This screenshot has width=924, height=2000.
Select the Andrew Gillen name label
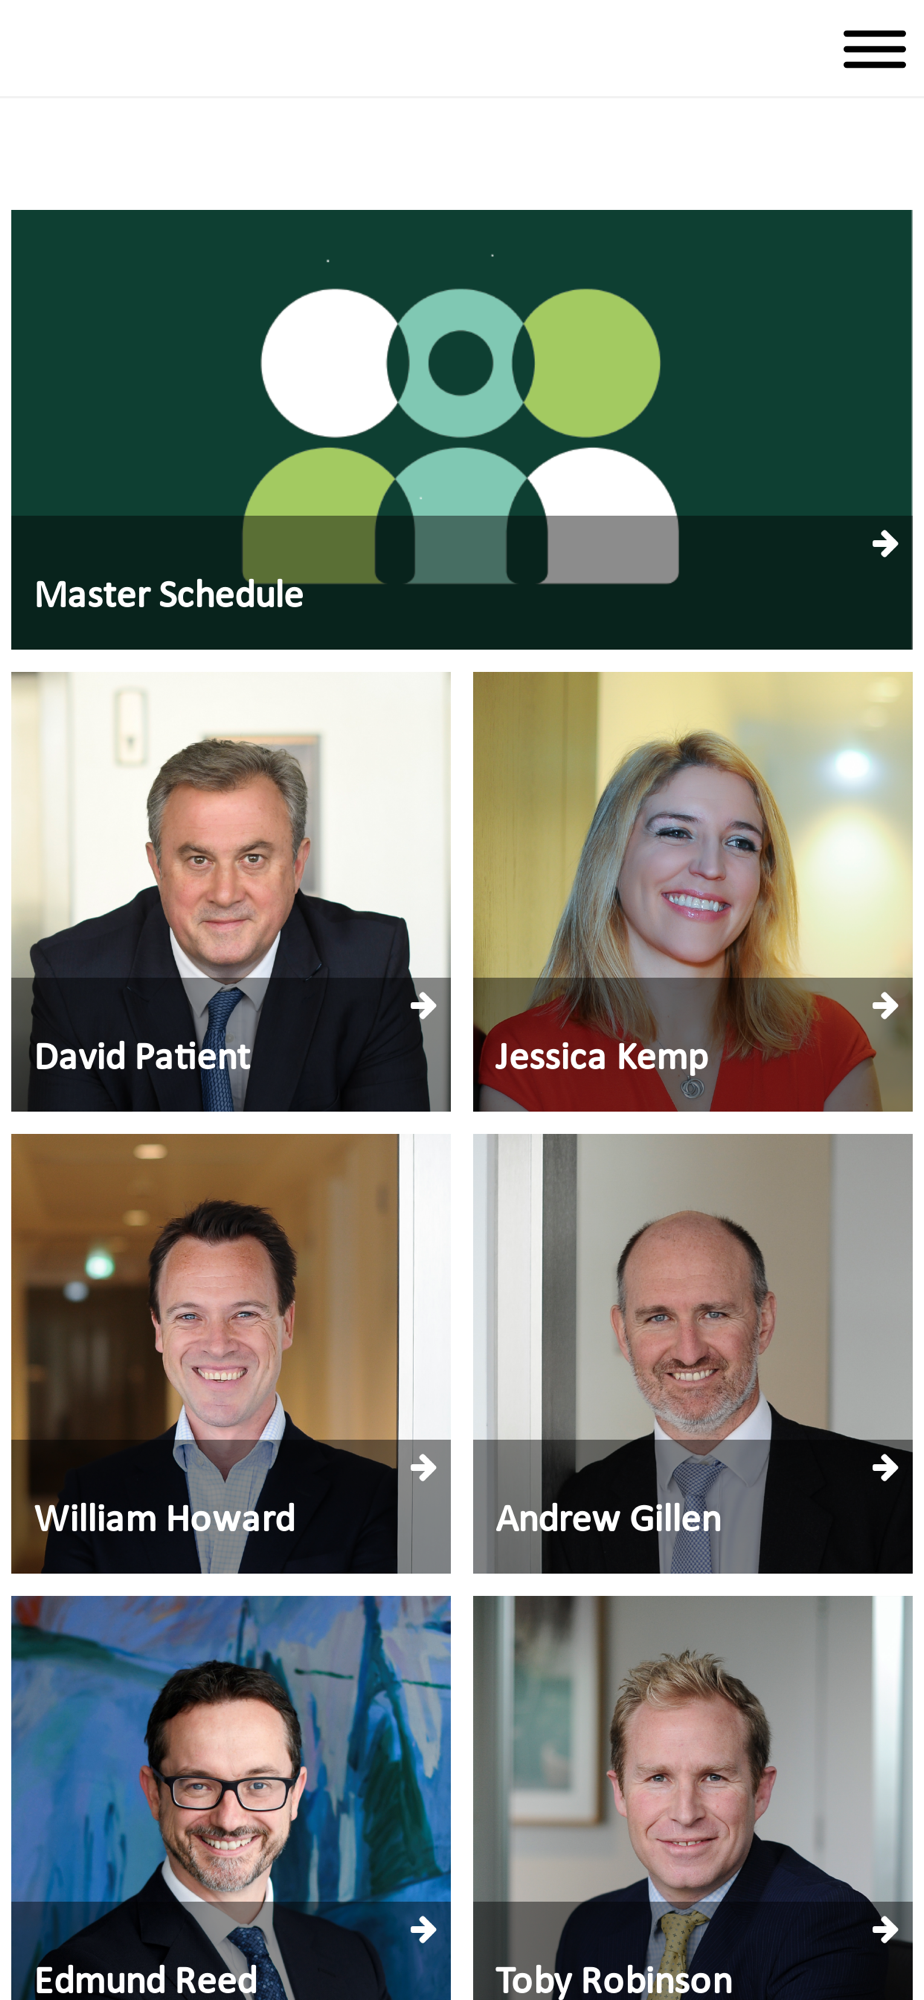(x=609, y=1519)
